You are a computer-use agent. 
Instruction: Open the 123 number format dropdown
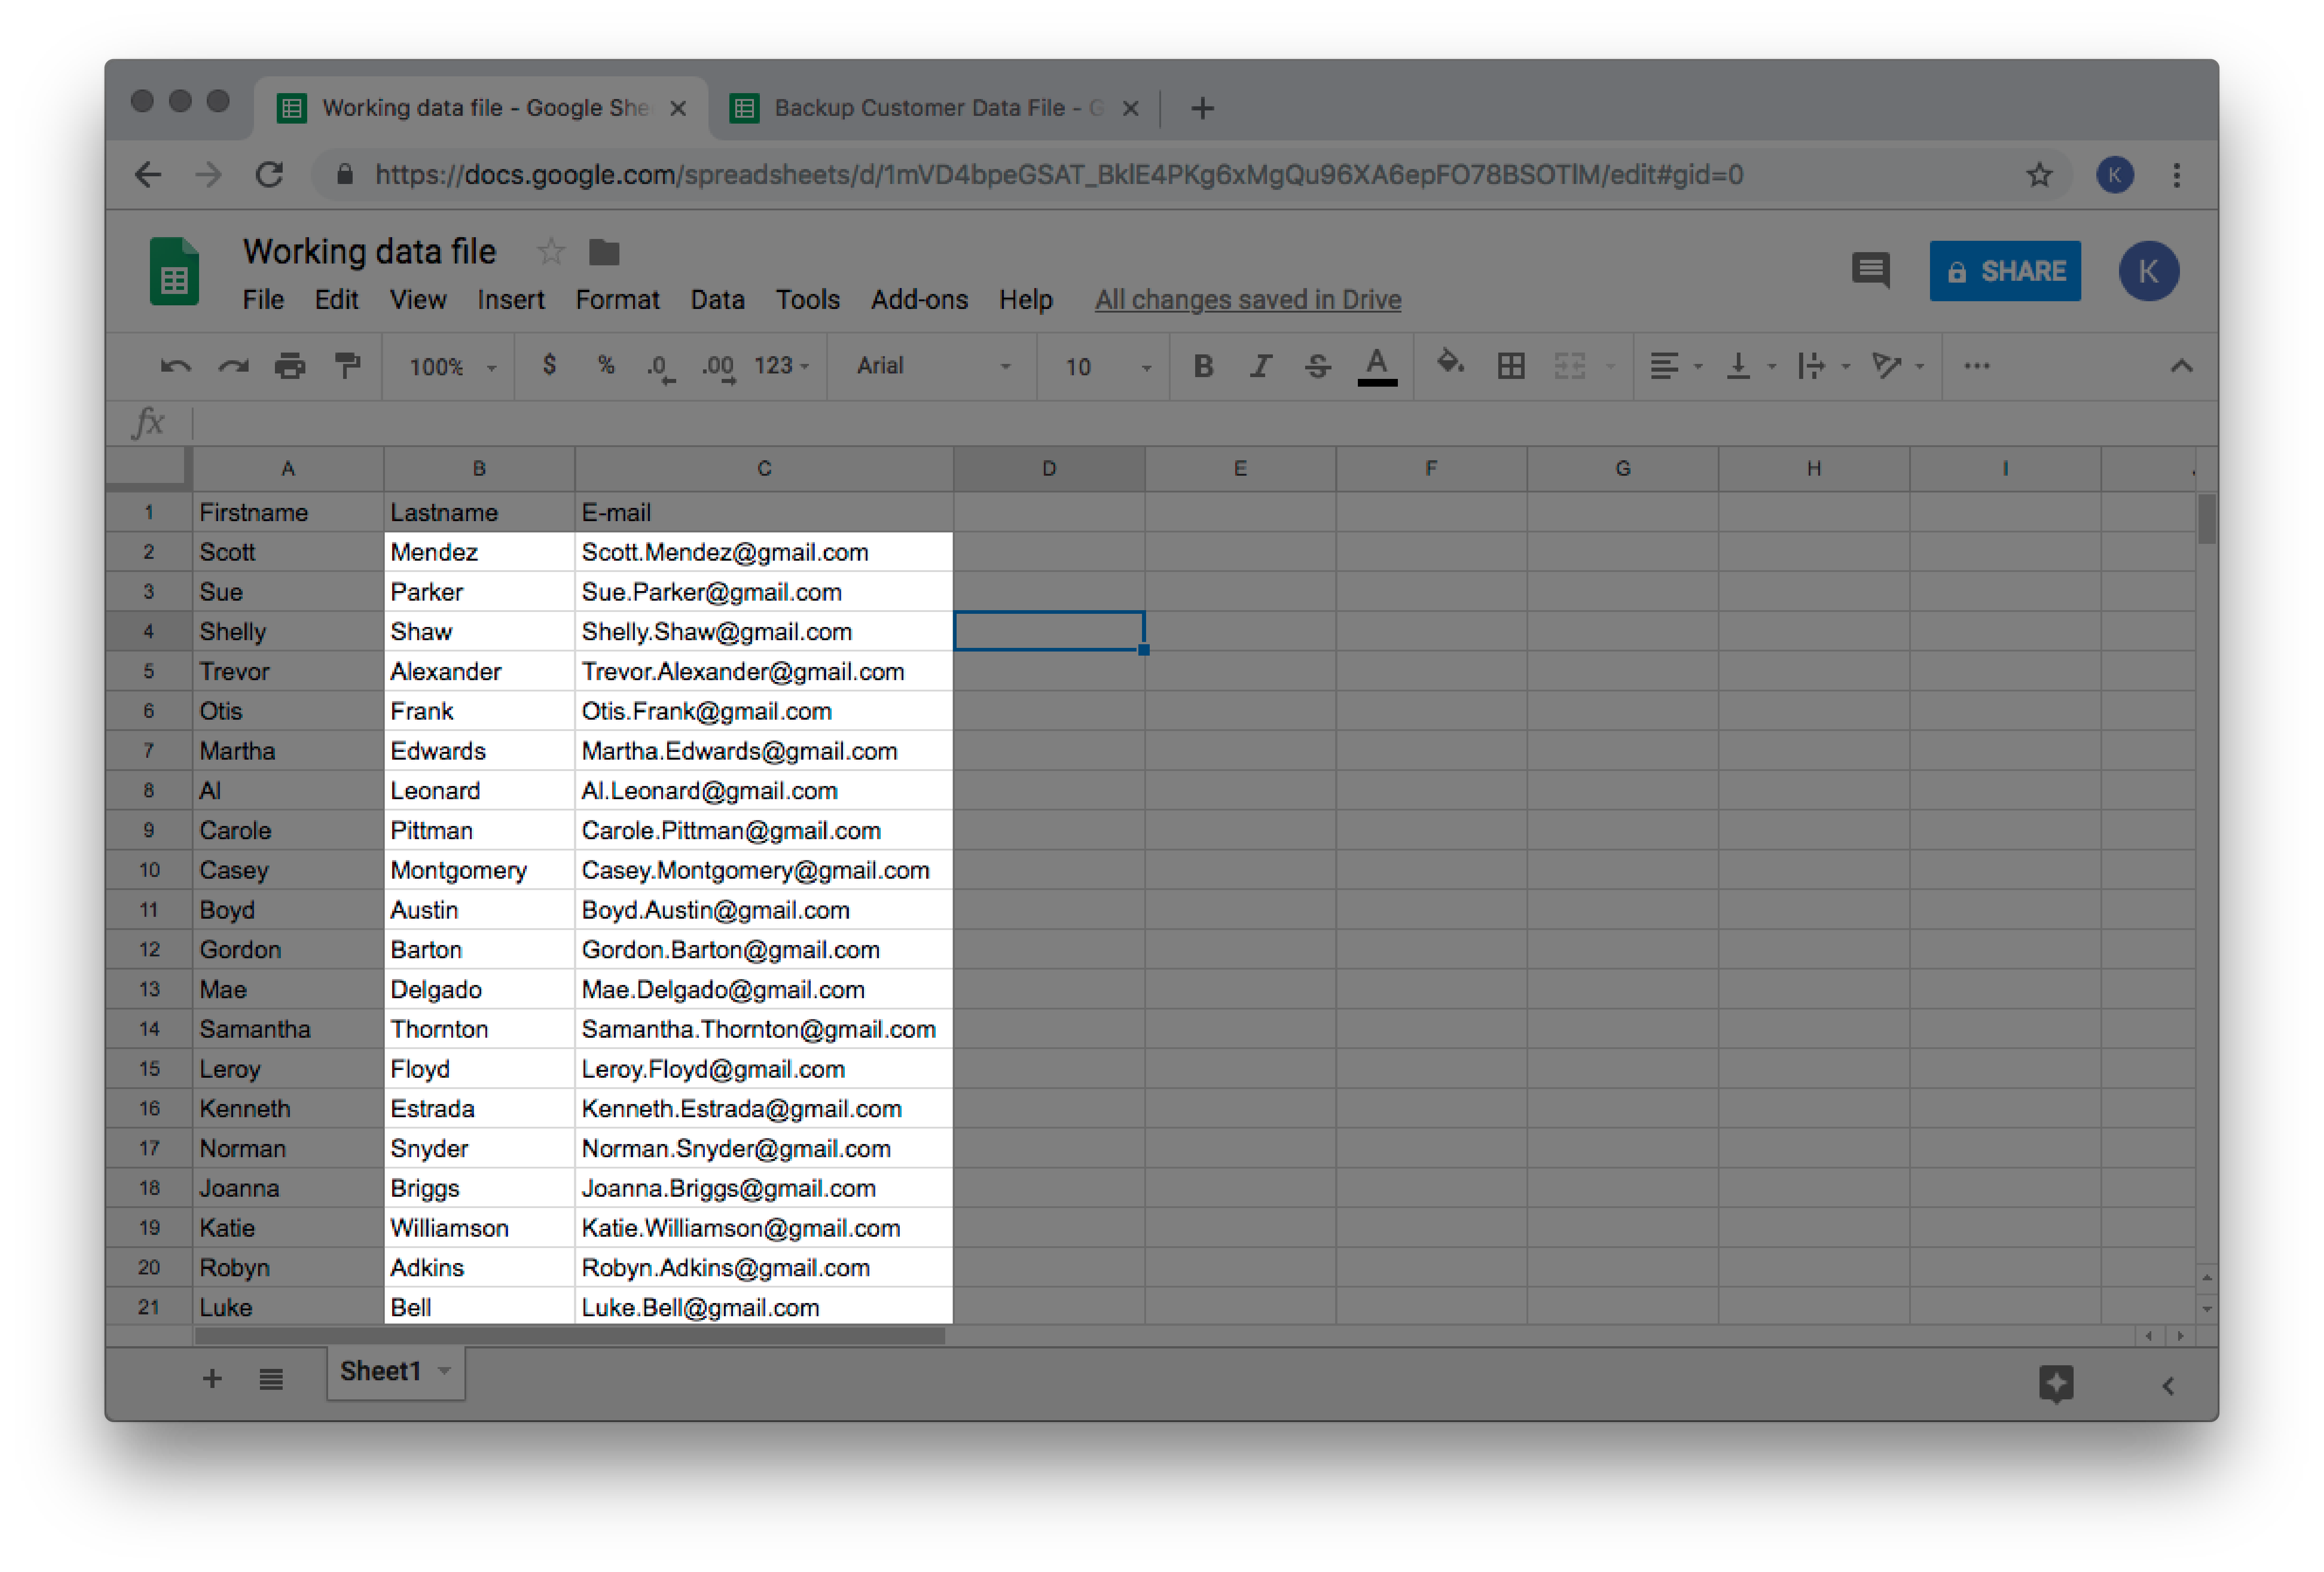(x=781, y=366)
